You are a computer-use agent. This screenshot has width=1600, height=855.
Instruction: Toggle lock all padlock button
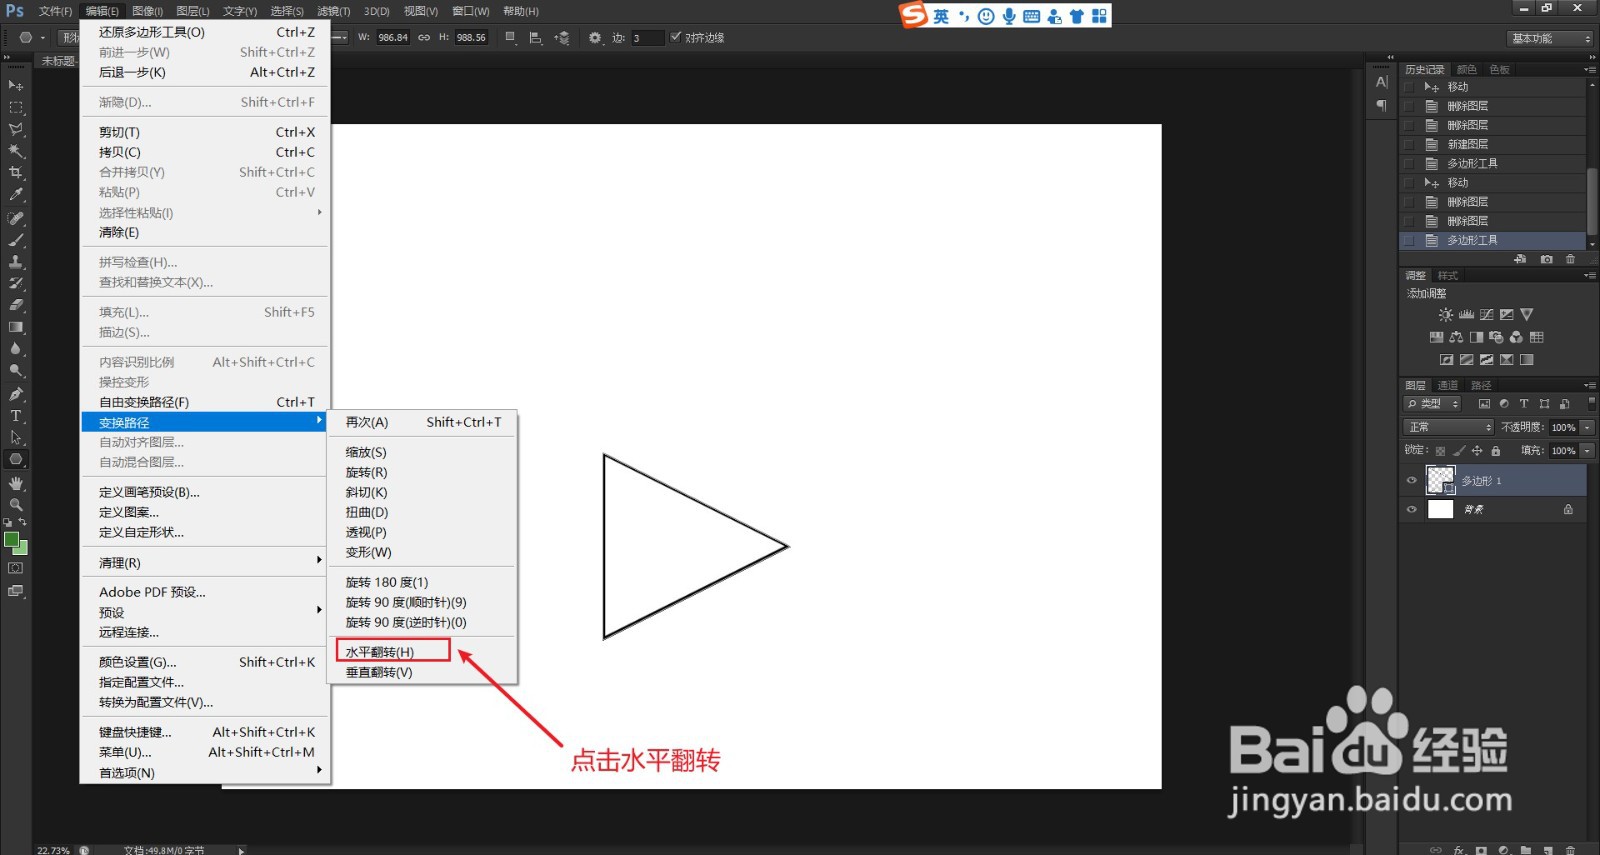(1496, 451)
